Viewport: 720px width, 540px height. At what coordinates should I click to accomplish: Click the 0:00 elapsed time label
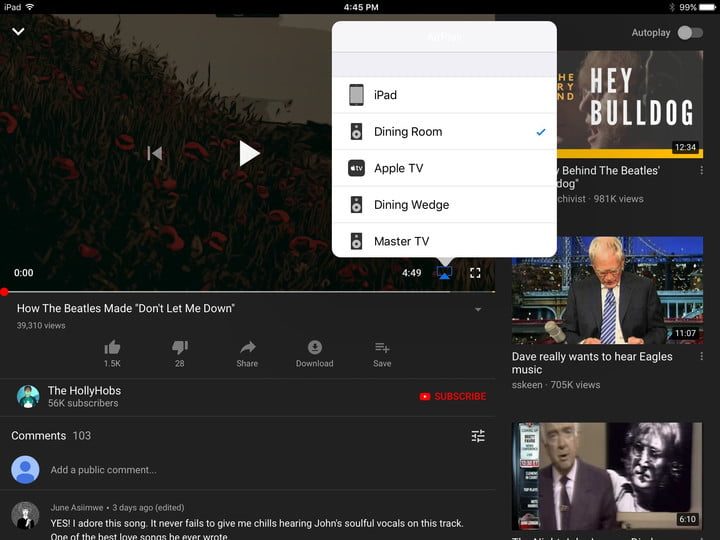point(23,273)
